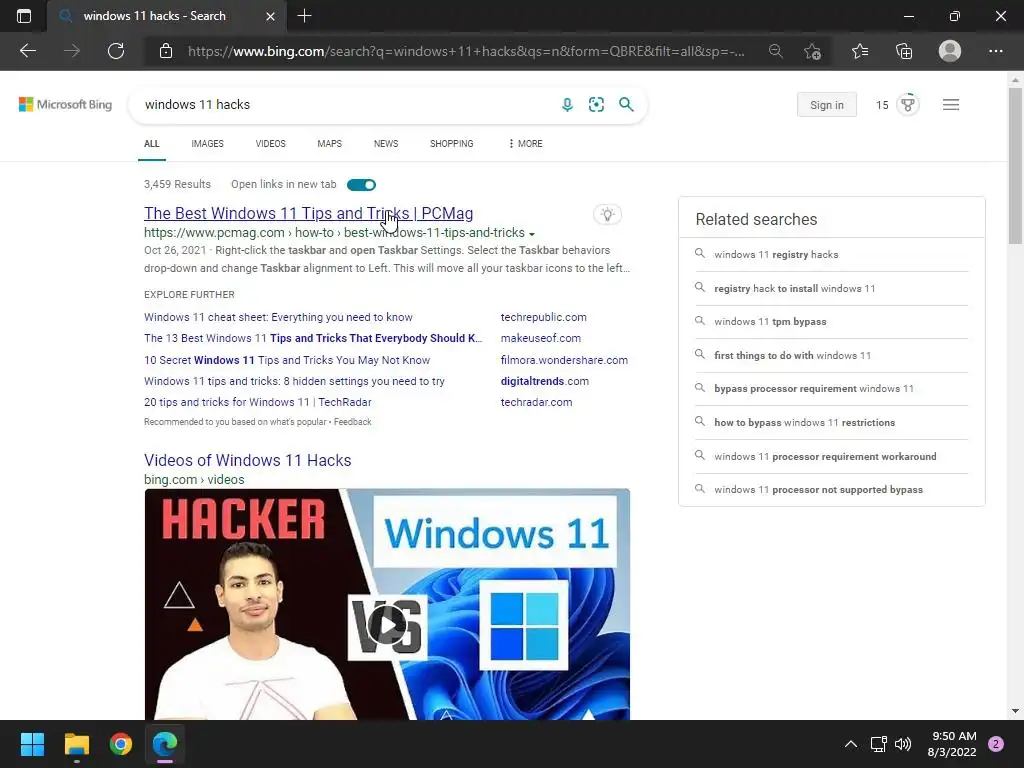Image resolution: width=1024 pixels, height=768 pixels.
Task: Click the browser address bar URL
Action: coord(466,51)
